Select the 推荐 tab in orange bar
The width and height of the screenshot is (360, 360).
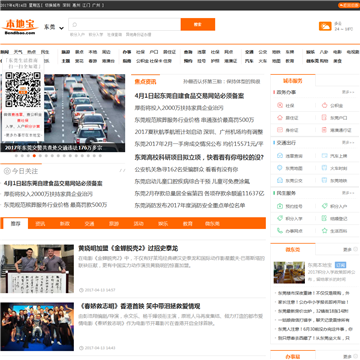(x=15, y=223)
